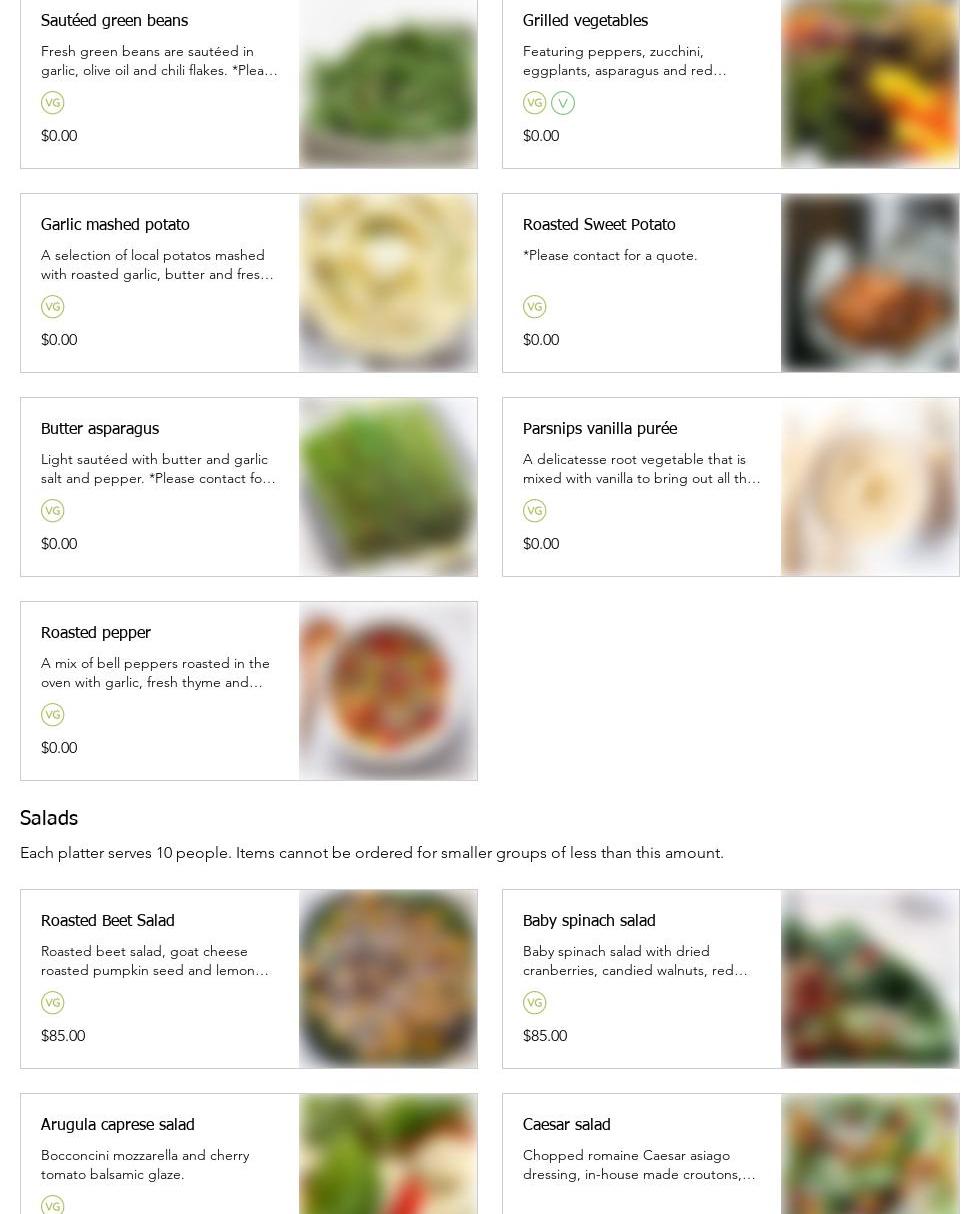
Task: Open the Garlic mashed potato image
Action: pyautogui.click(x=388, y=283)
